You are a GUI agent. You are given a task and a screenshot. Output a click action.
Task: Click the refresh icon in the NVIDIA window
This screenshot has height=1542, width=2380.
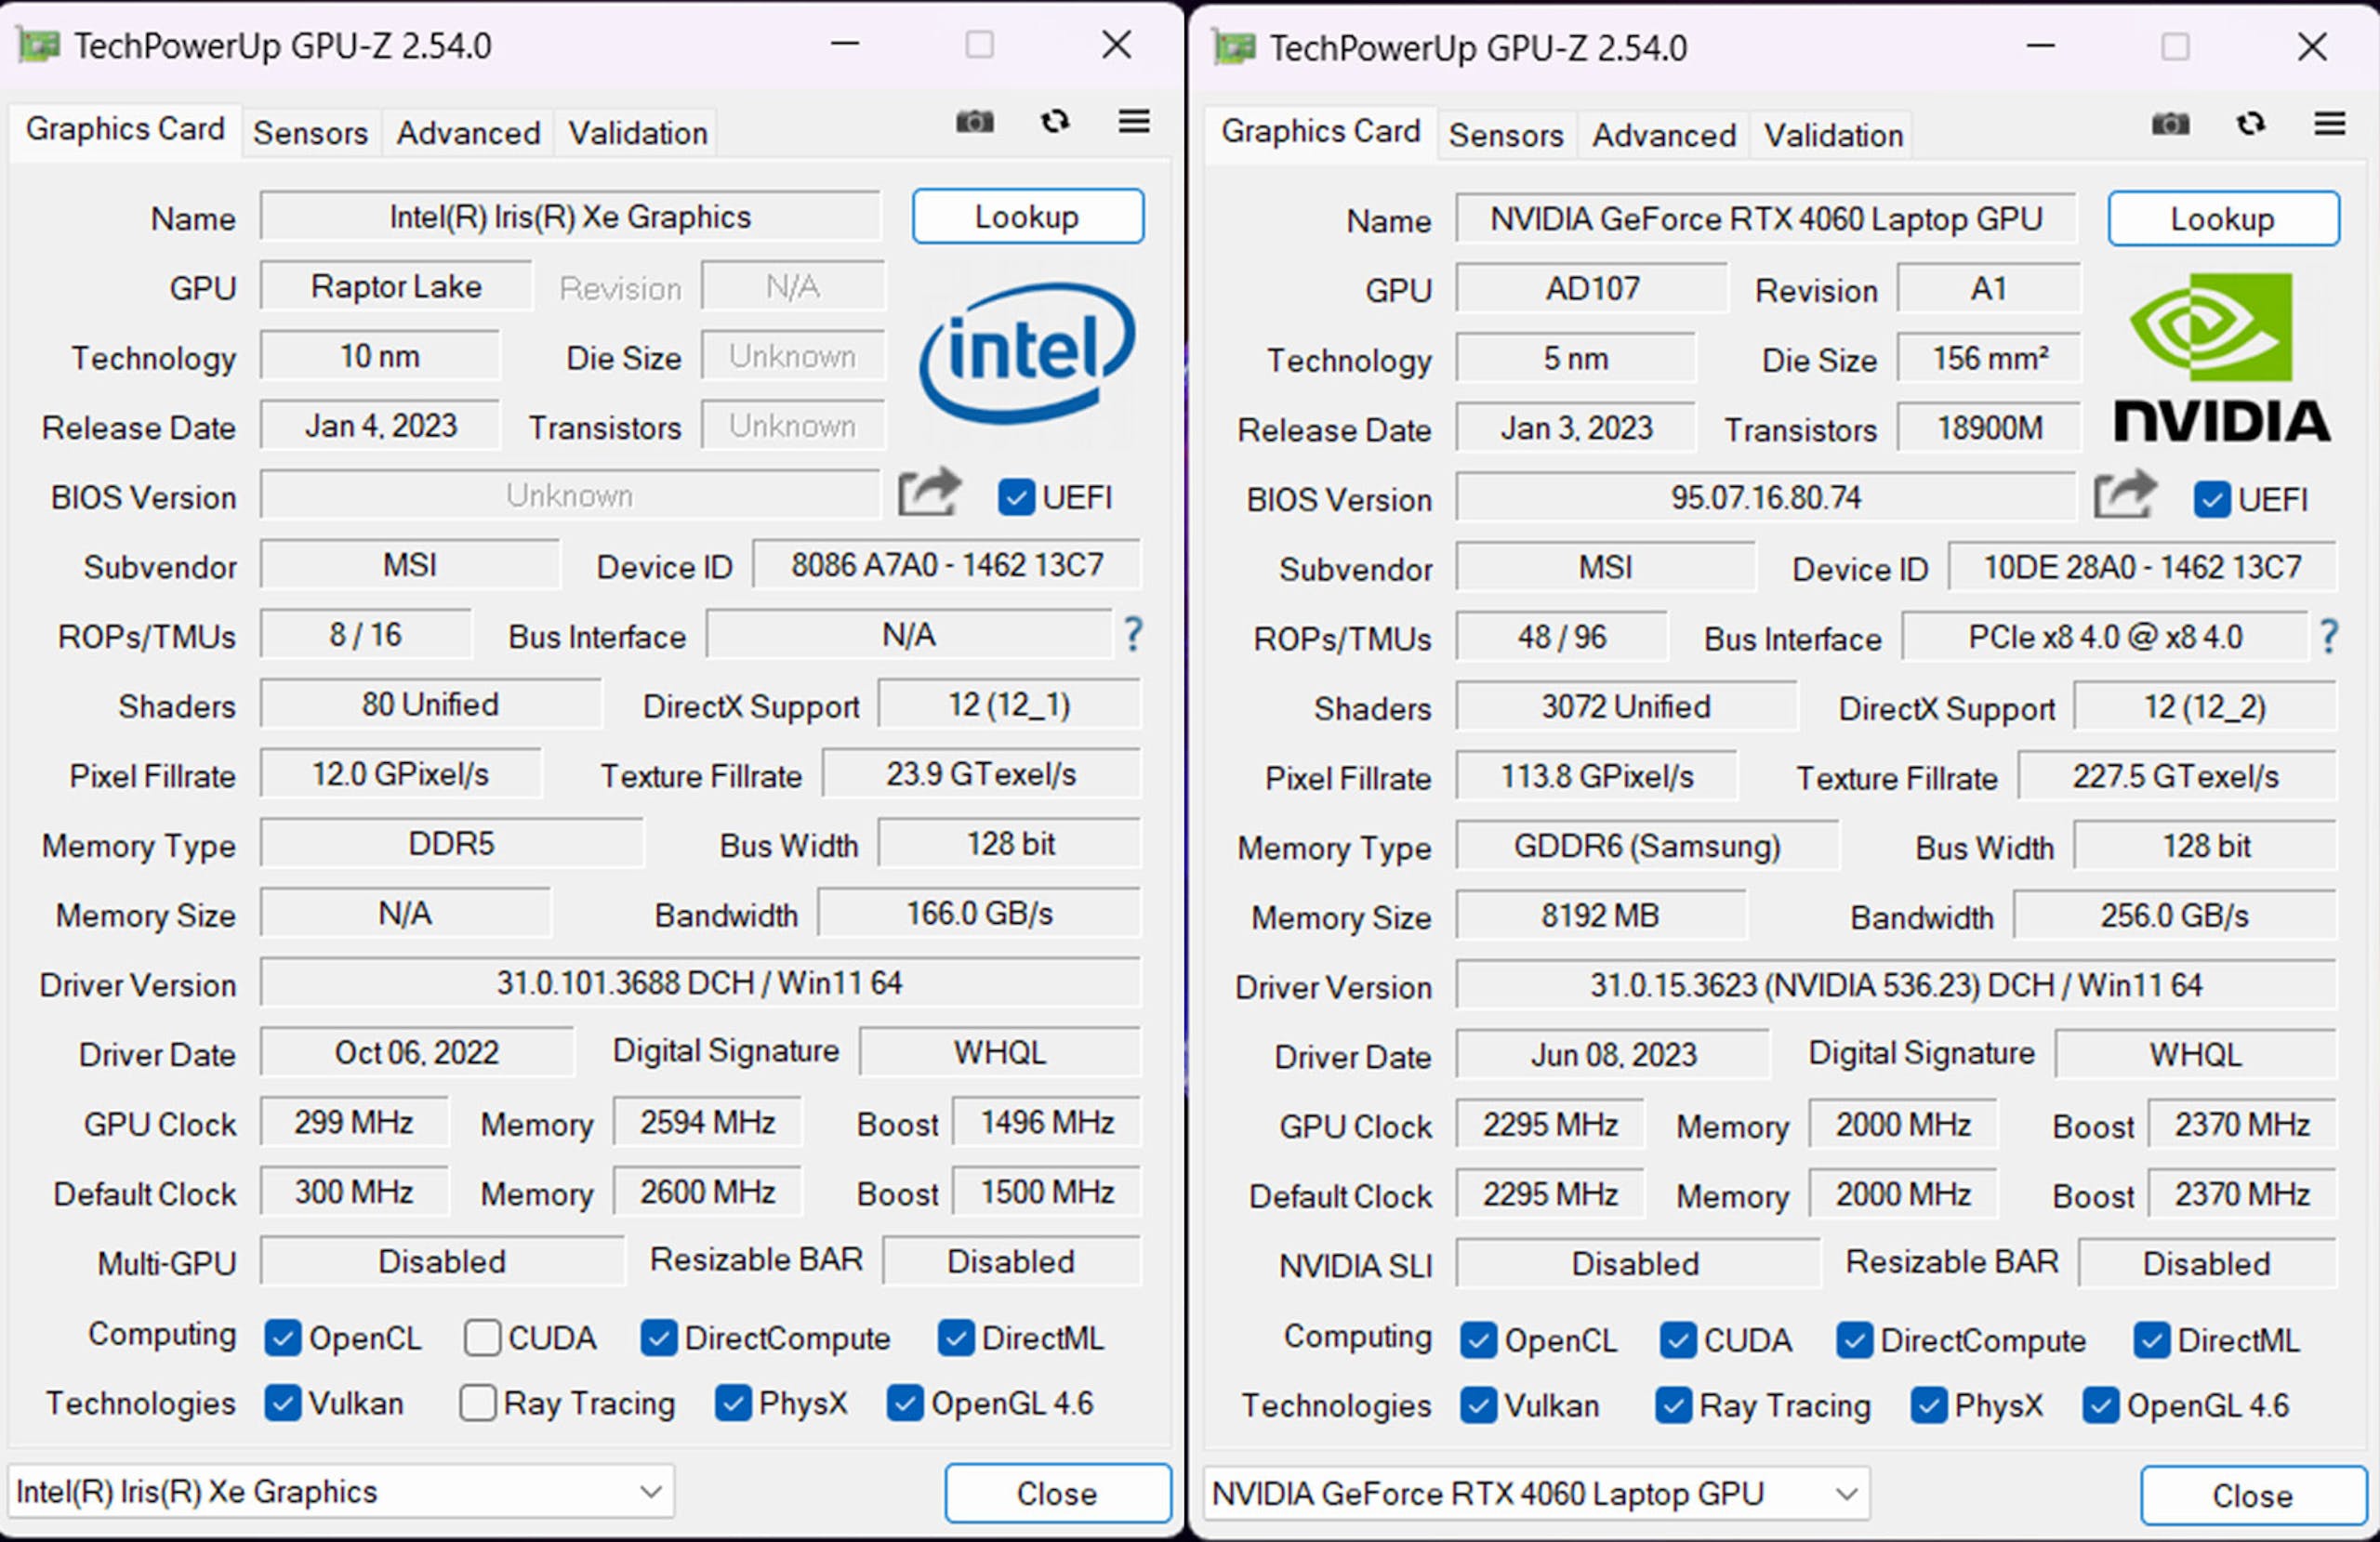(x=2250, y=124)
